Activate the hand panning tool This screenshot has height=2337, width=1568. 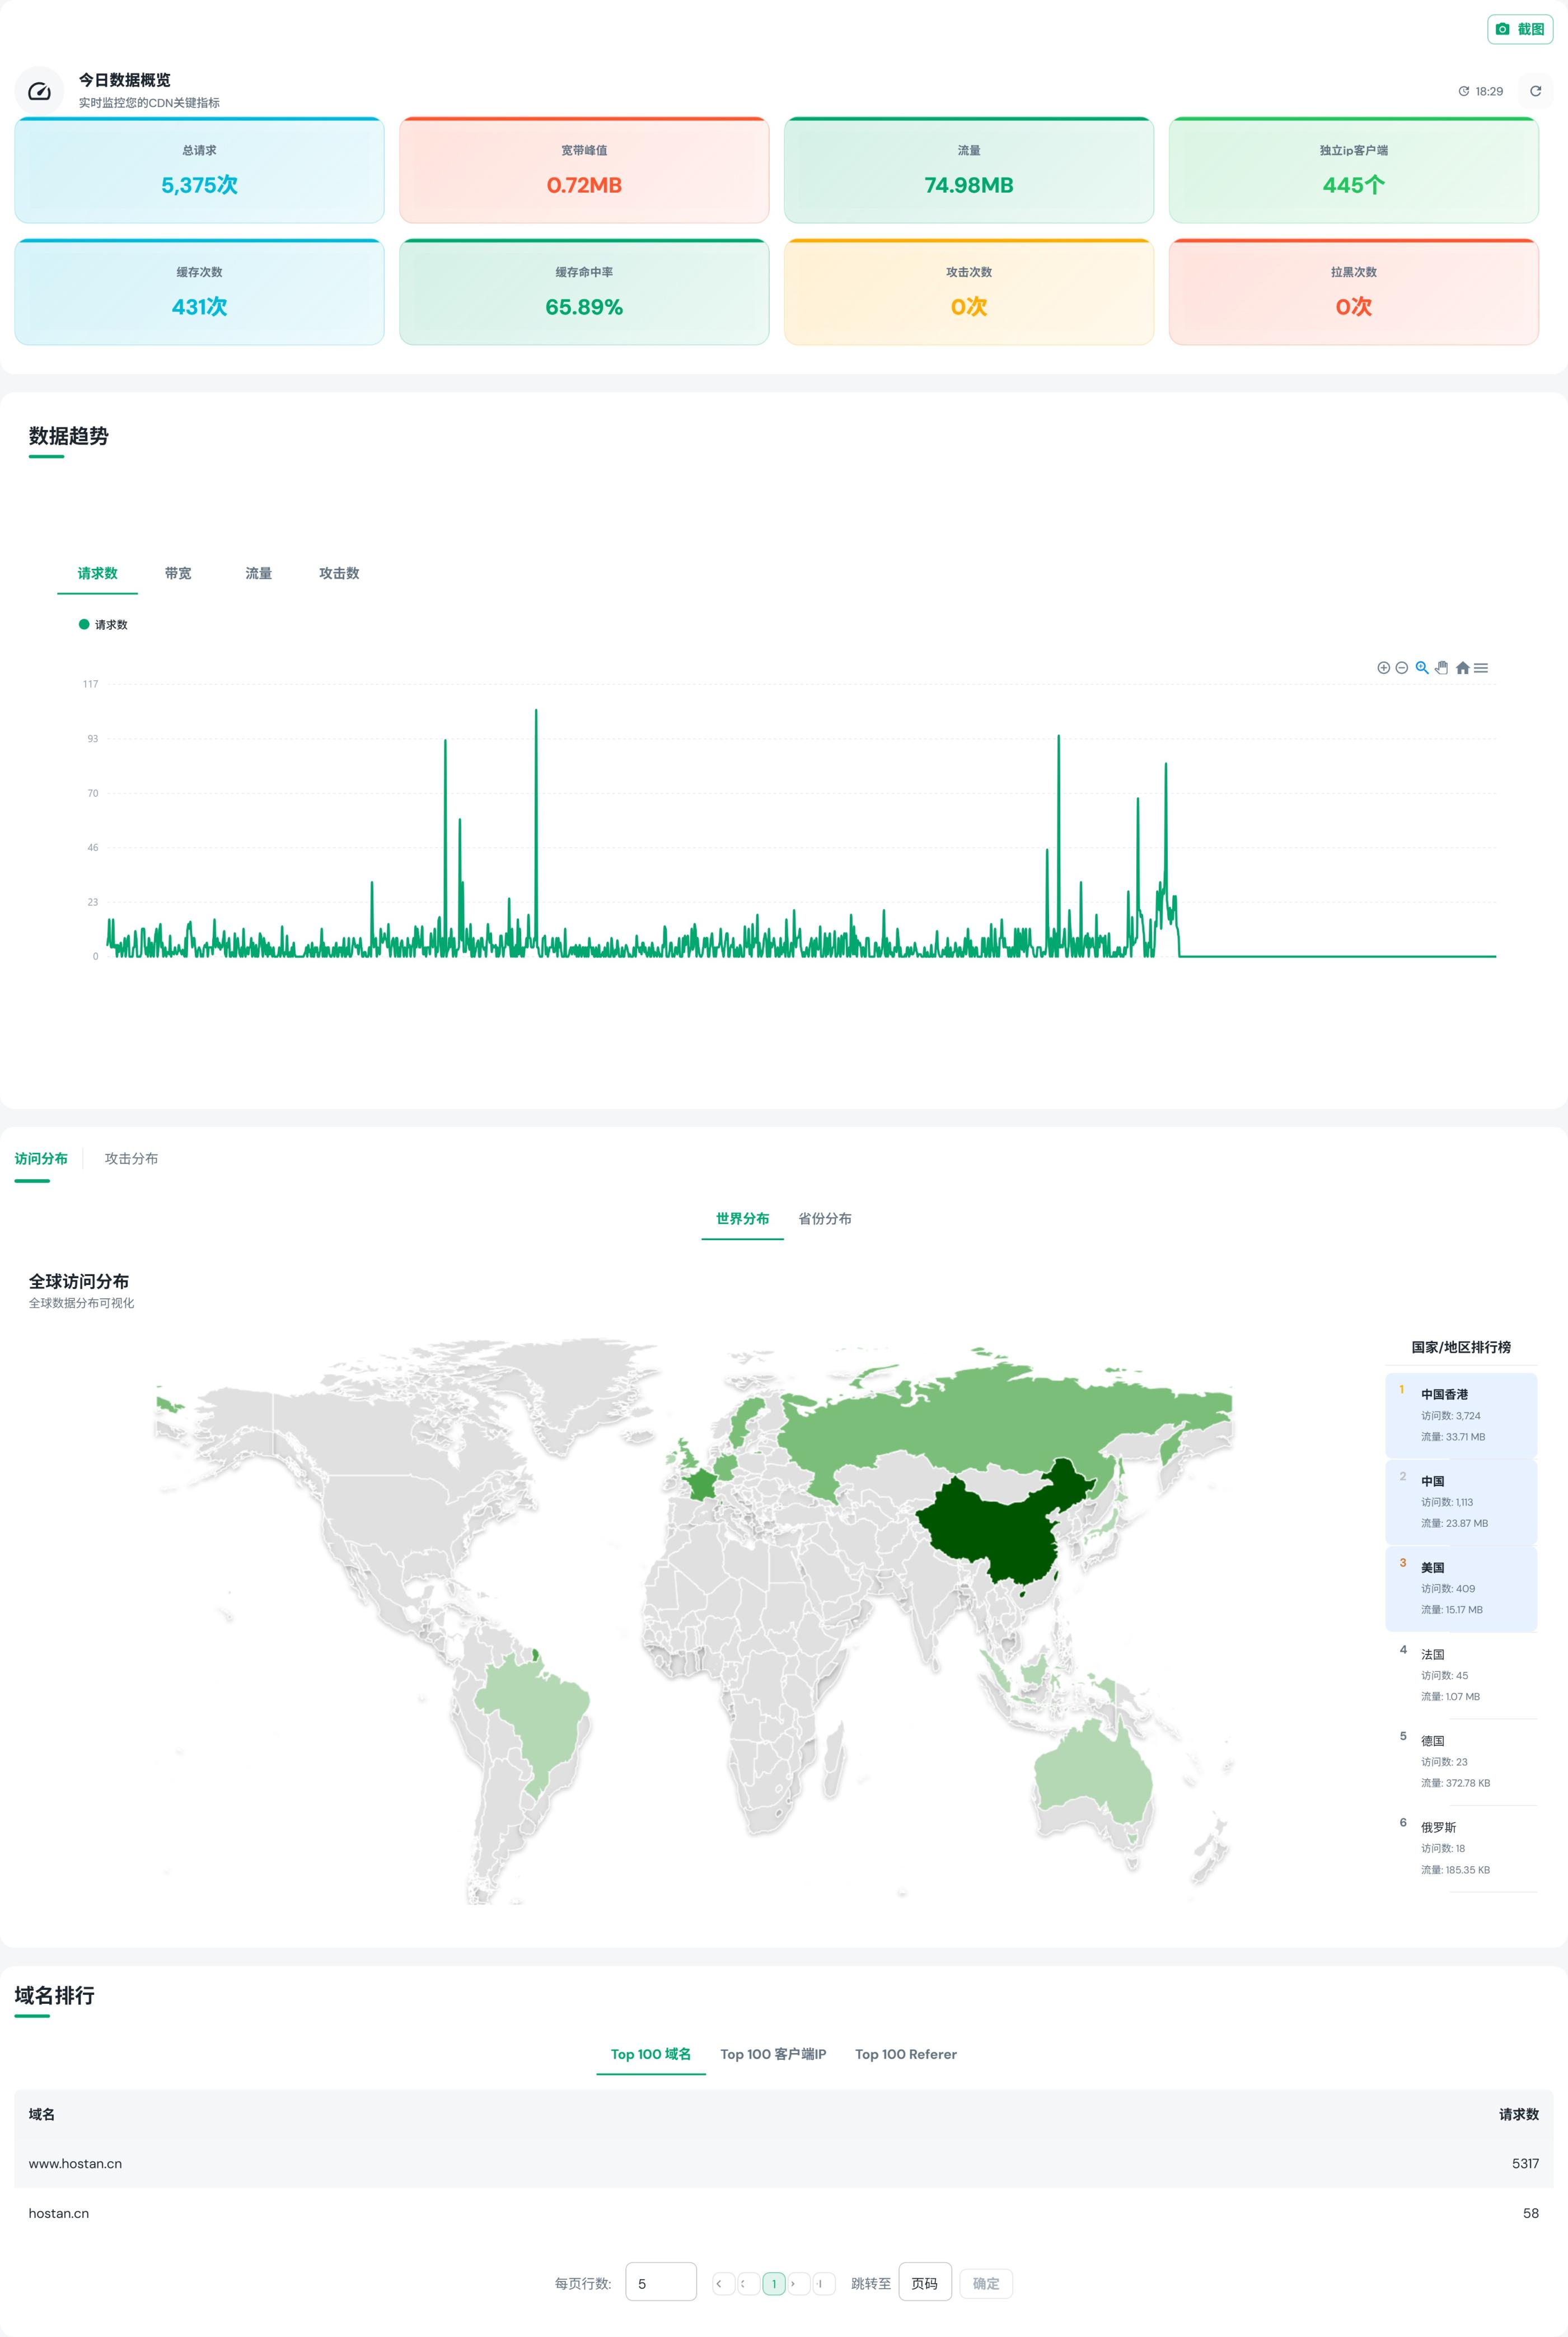[x=1442, y=668]
